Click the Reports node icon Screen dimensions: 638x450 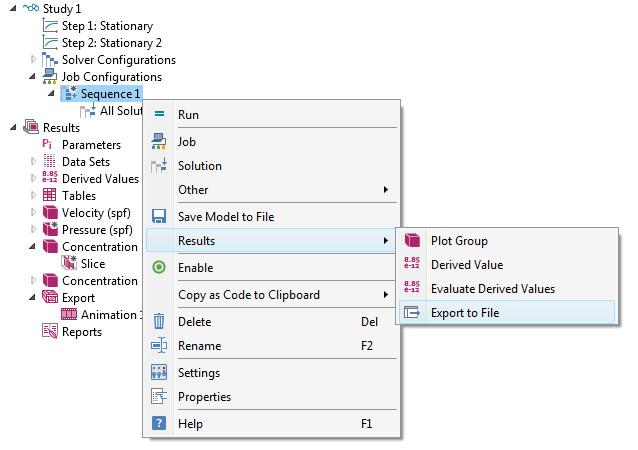click(x=50, y=331)
